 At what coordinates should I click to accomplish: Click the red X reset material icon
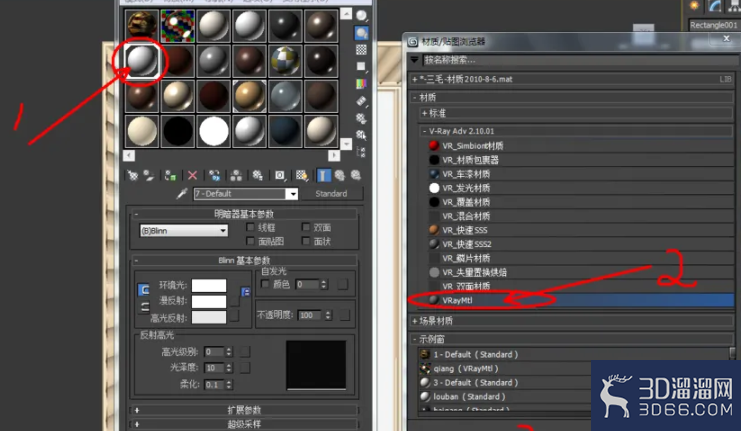point(192,176)
